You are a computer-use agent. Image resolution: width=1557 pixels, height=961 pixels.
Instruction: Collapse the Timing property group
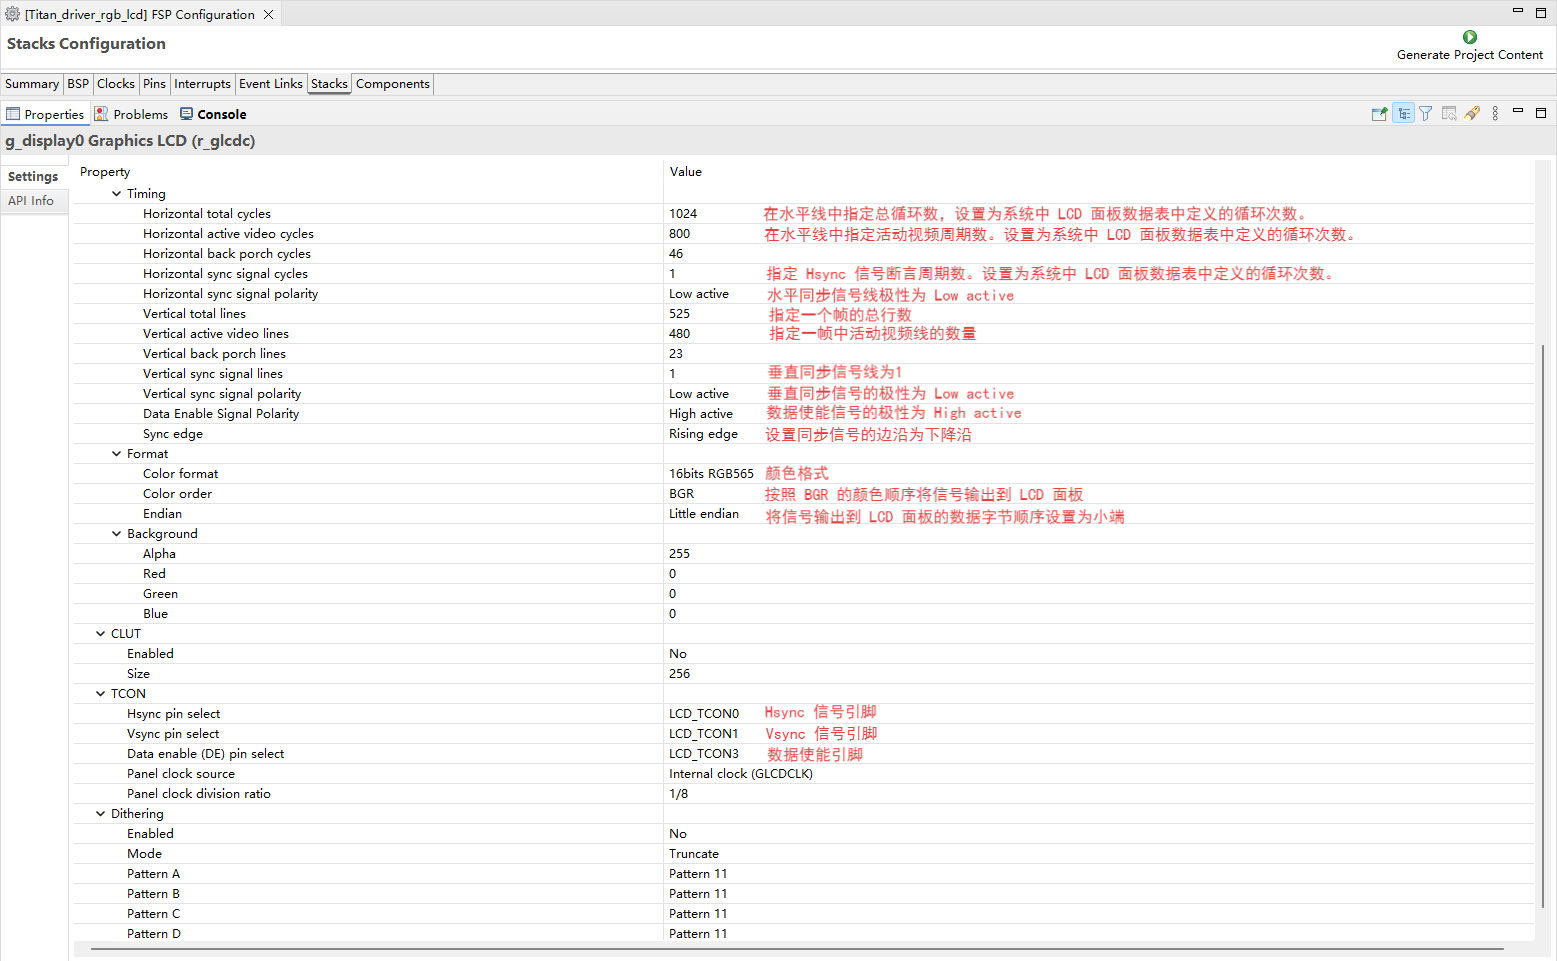(x=117, y=194)
